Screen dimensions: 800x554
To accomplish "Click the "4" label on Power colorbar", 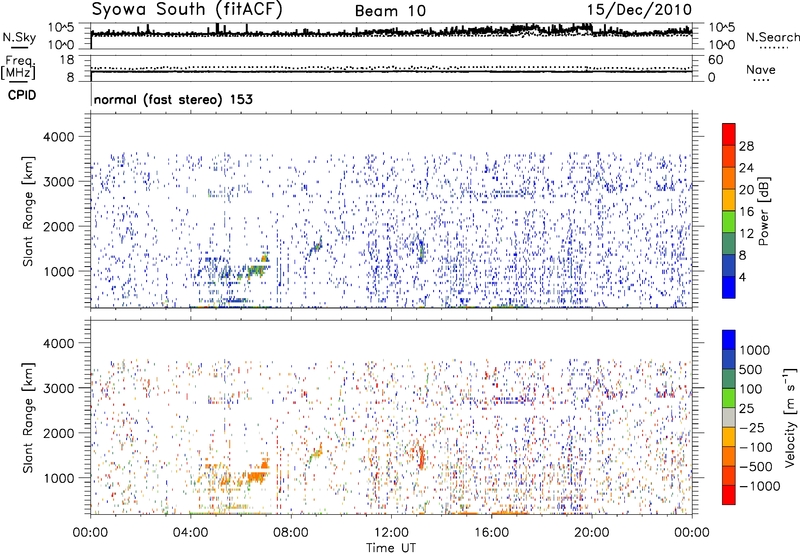I will point(742,278).
